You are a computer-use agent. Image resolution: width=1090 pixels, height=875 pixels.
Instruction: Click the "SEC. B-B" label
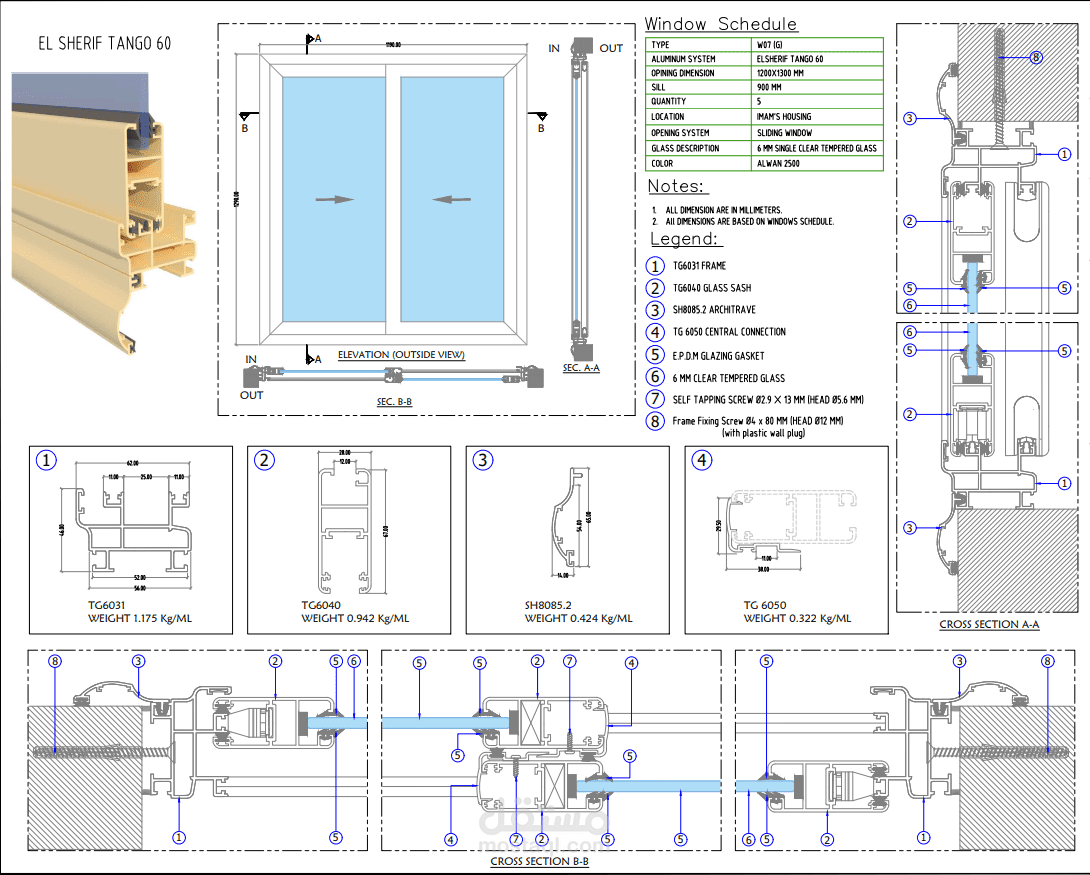[x=394, y=402]
